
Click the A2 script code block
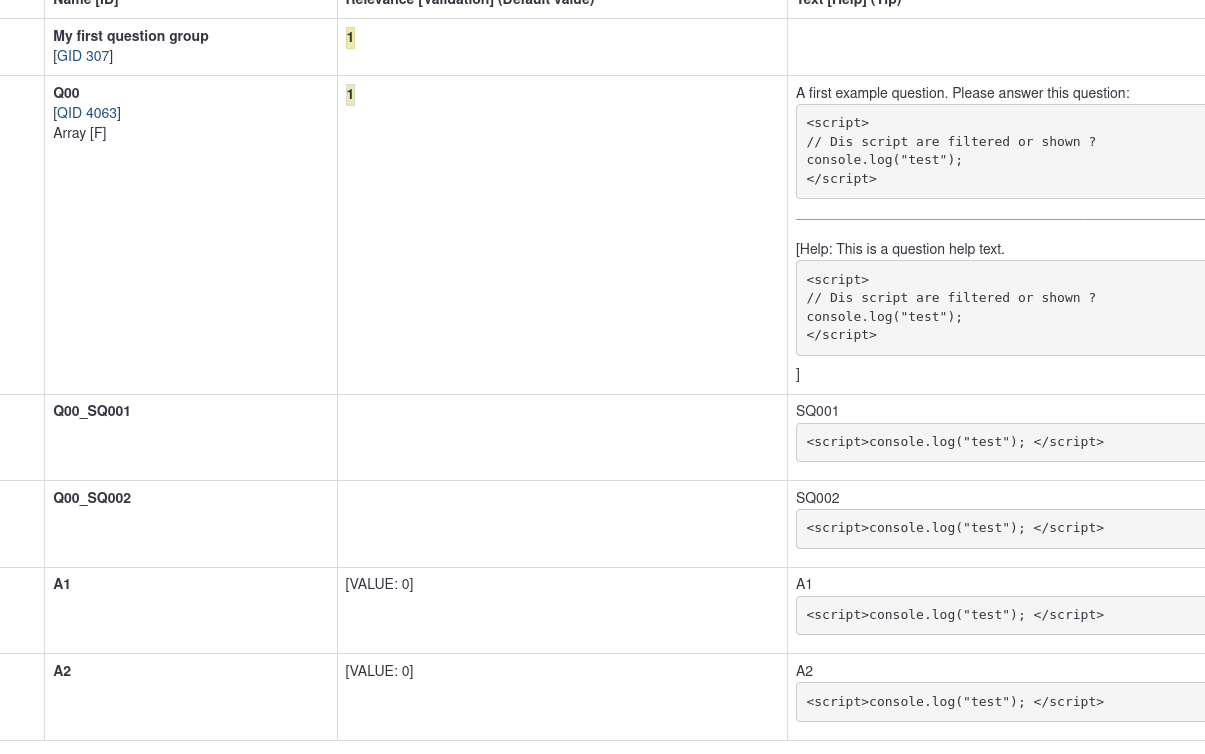pyautogui.click(x=1000, y=702)
